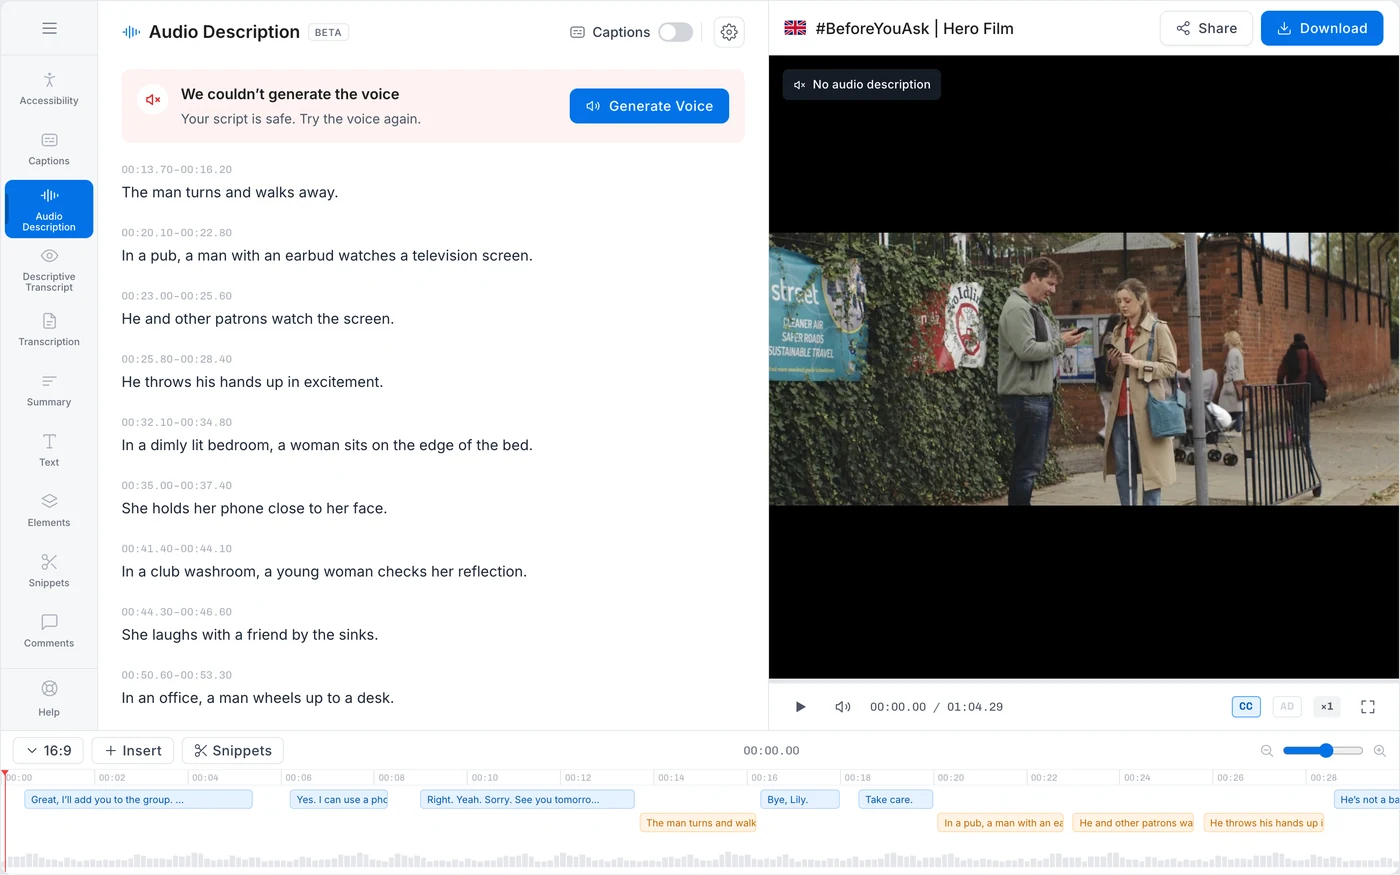This screenshot has width=1400, height=875.
Task: Play the video
Action: [800, 707]
